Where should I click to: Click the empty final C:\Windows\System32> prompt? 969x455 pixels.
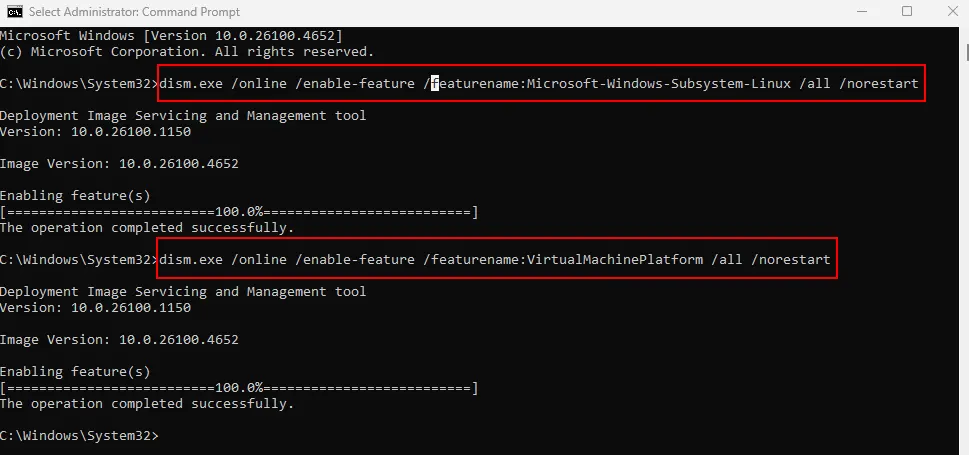(x=80, y=436)
